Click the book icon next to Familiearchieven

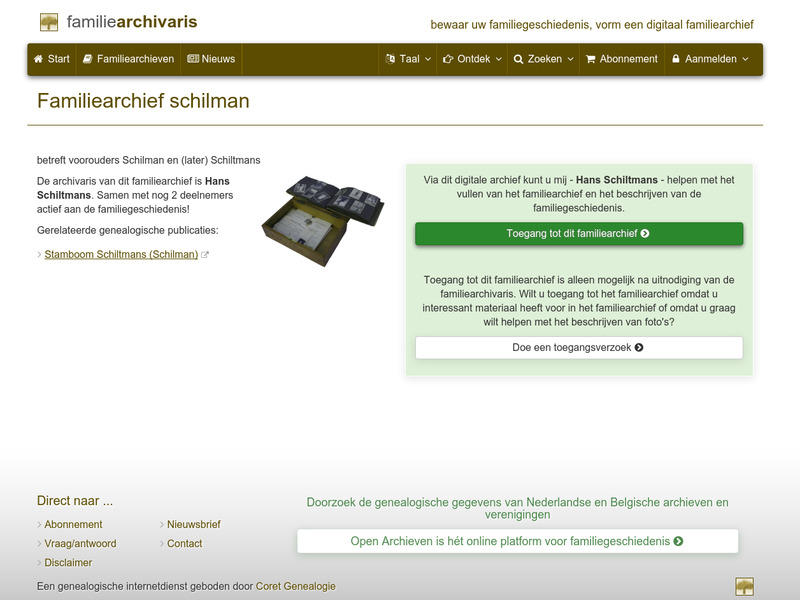click(87, 59)
